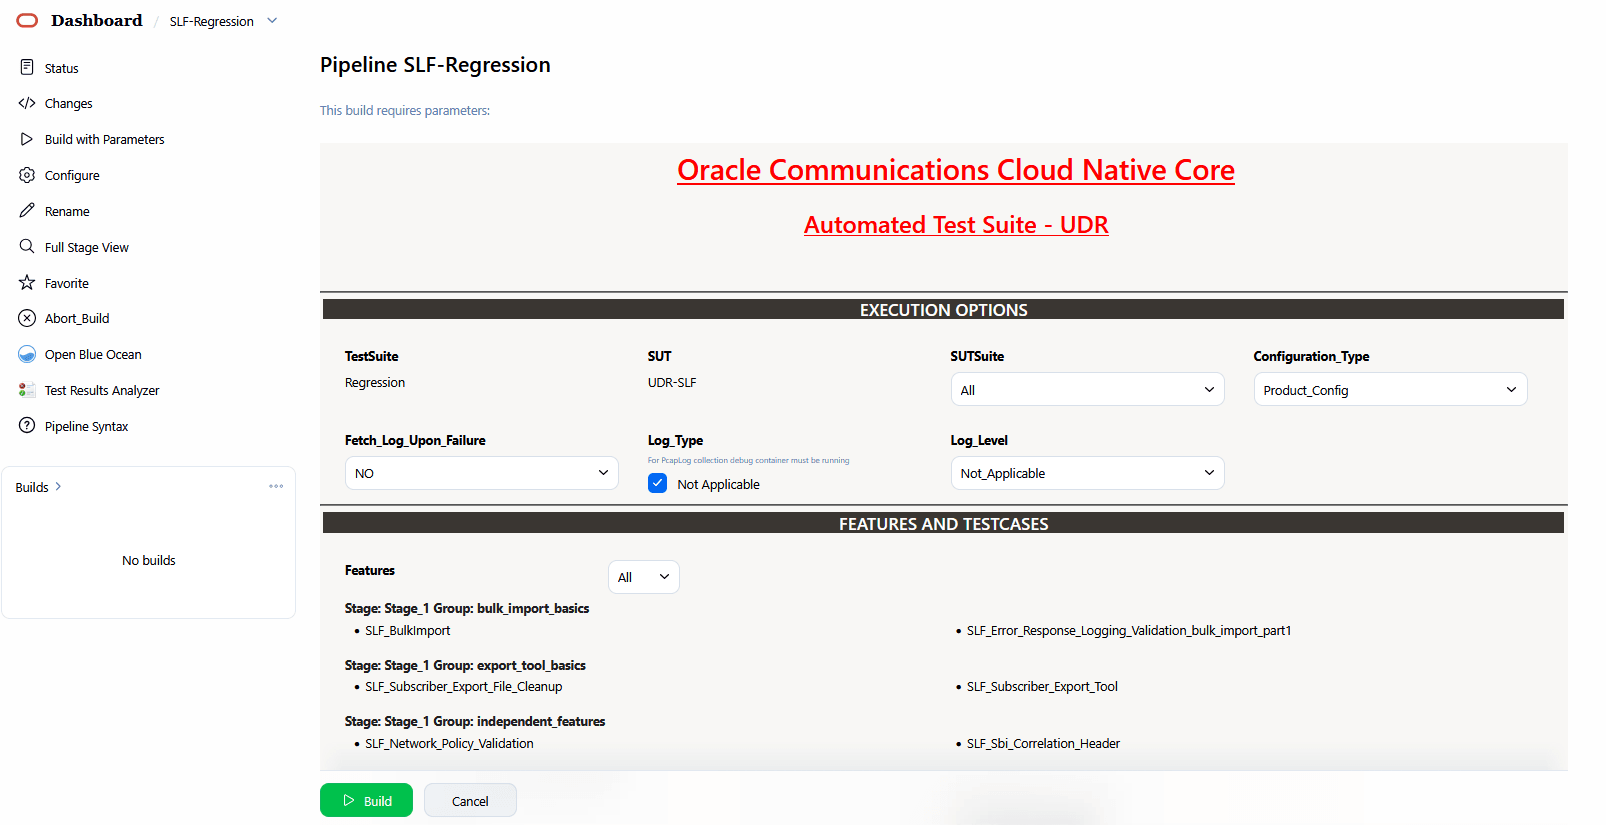Click the Pipeline Syntax question mark icon
This screenshot has height=825, width=1606.
(x=27, y=426)
